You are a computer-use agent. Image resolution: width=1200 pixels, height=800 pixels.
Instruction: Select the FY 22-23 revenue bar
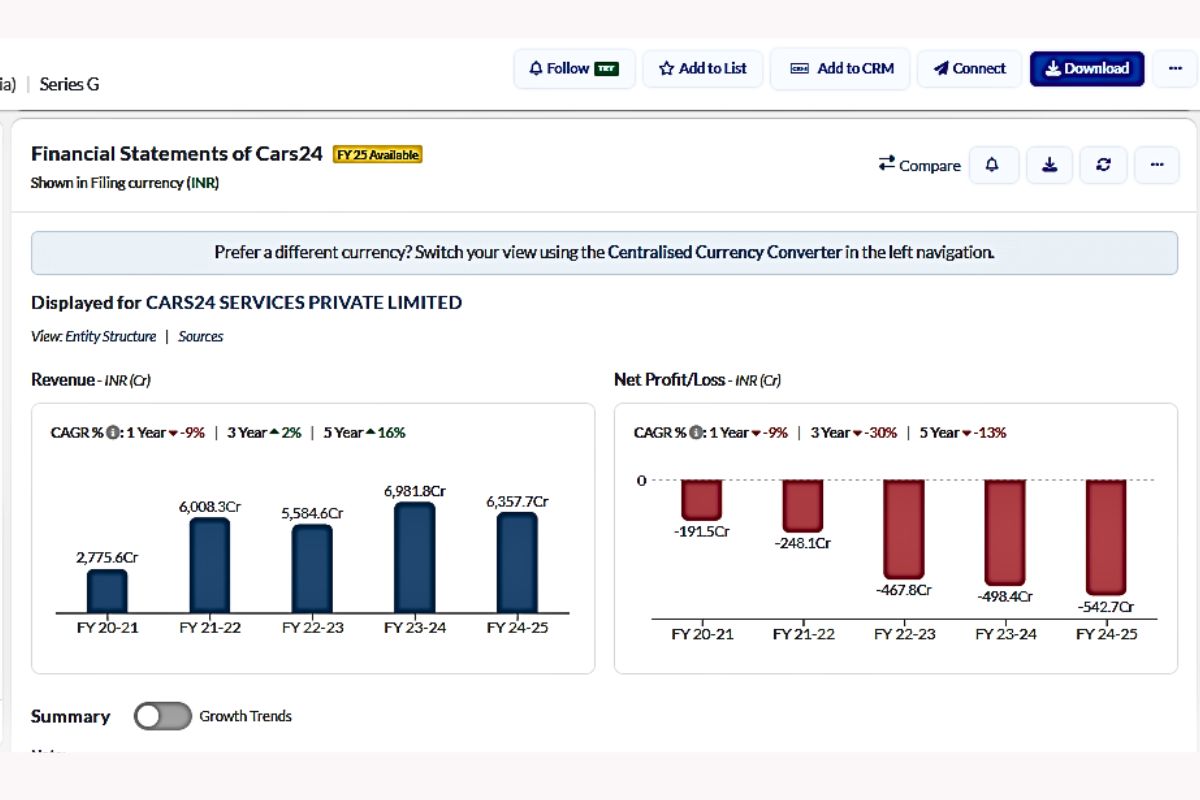tap(312, 569)
